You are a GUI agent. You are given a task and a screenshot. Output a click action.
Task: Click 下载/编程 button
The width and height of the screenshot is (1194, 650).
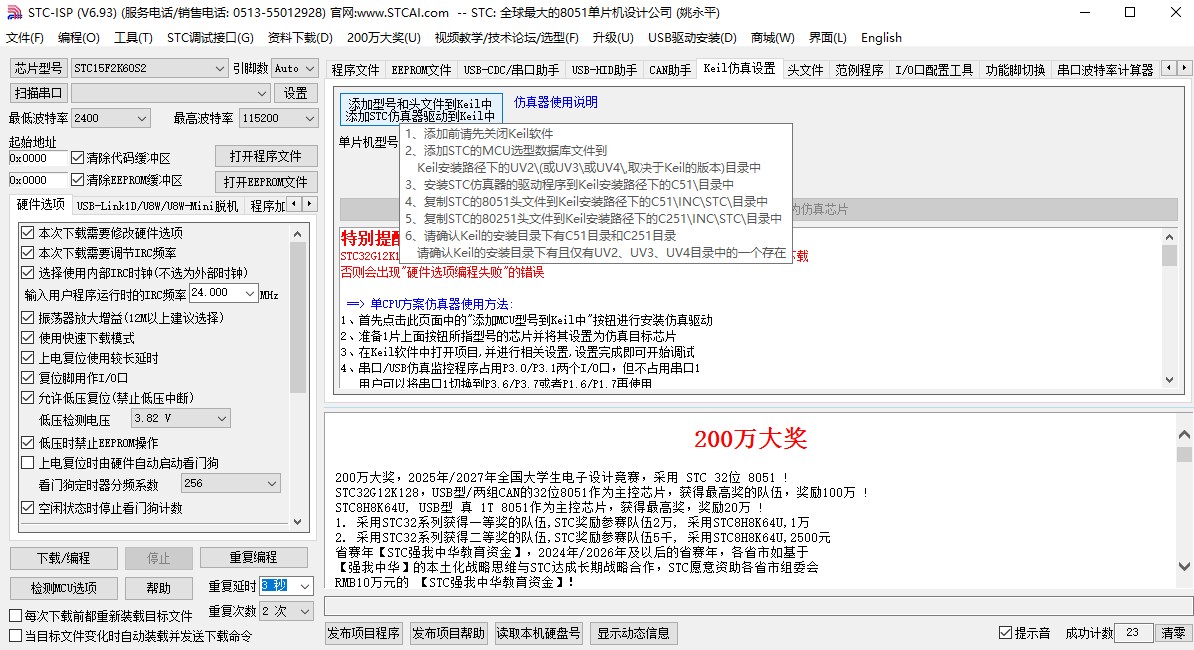point(64,558)
